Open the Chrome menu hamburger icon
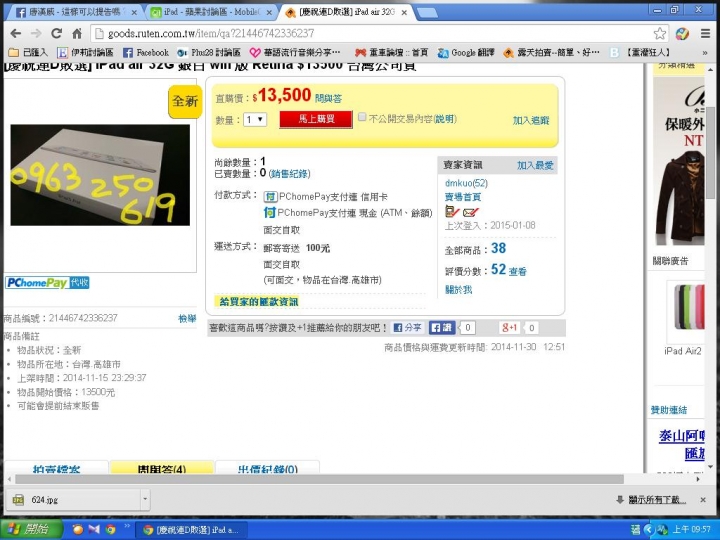 (x=705, y=34)
